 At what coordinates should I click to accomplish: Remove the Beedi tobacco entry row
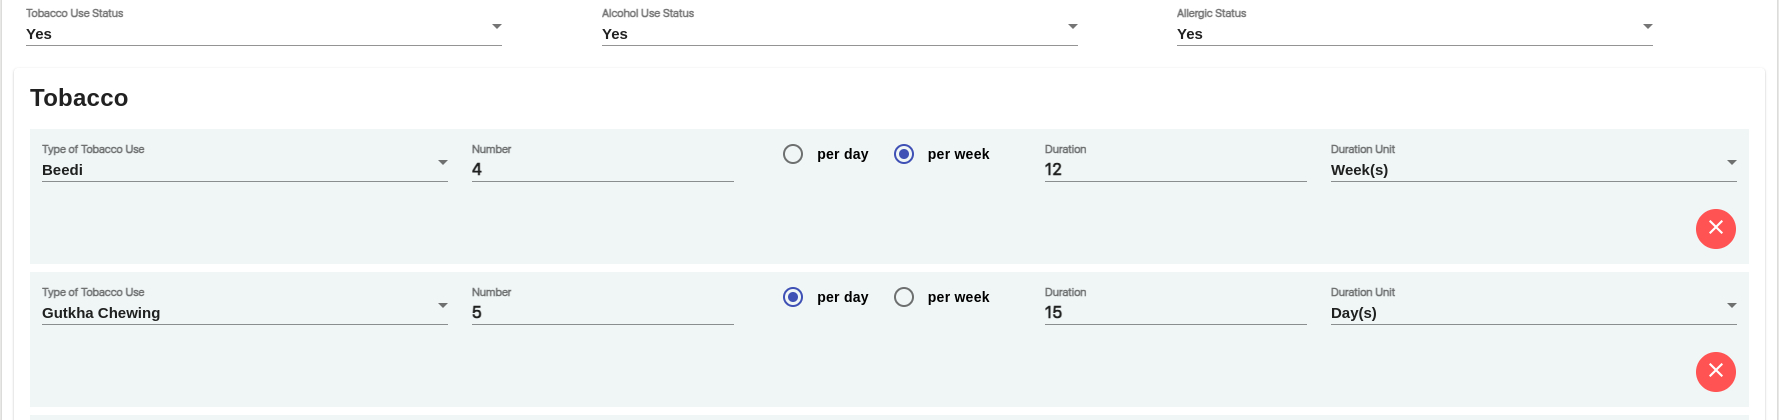coord(1715,228)
